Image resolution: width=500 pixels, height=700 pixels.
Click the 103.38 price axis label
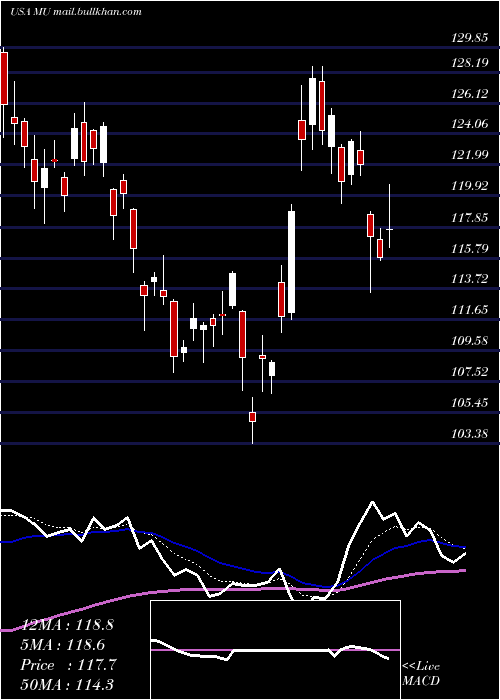coord(470,434)
